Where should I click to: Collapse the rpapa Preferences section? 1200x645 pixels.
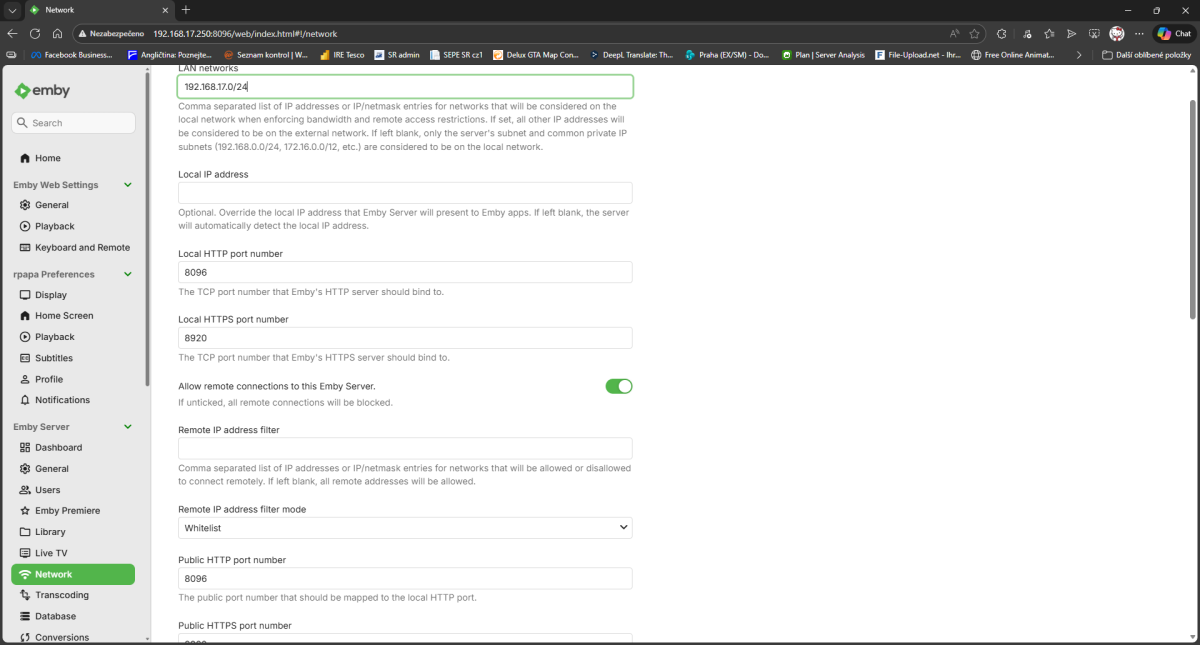click(x=127, y=273)
